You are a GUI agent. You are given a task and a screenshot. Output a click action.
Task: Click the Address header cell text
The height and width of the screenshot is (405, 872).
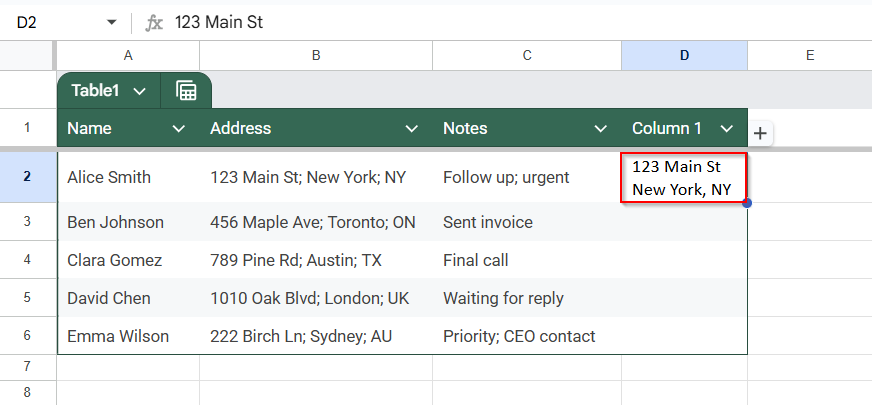(240, 129)
